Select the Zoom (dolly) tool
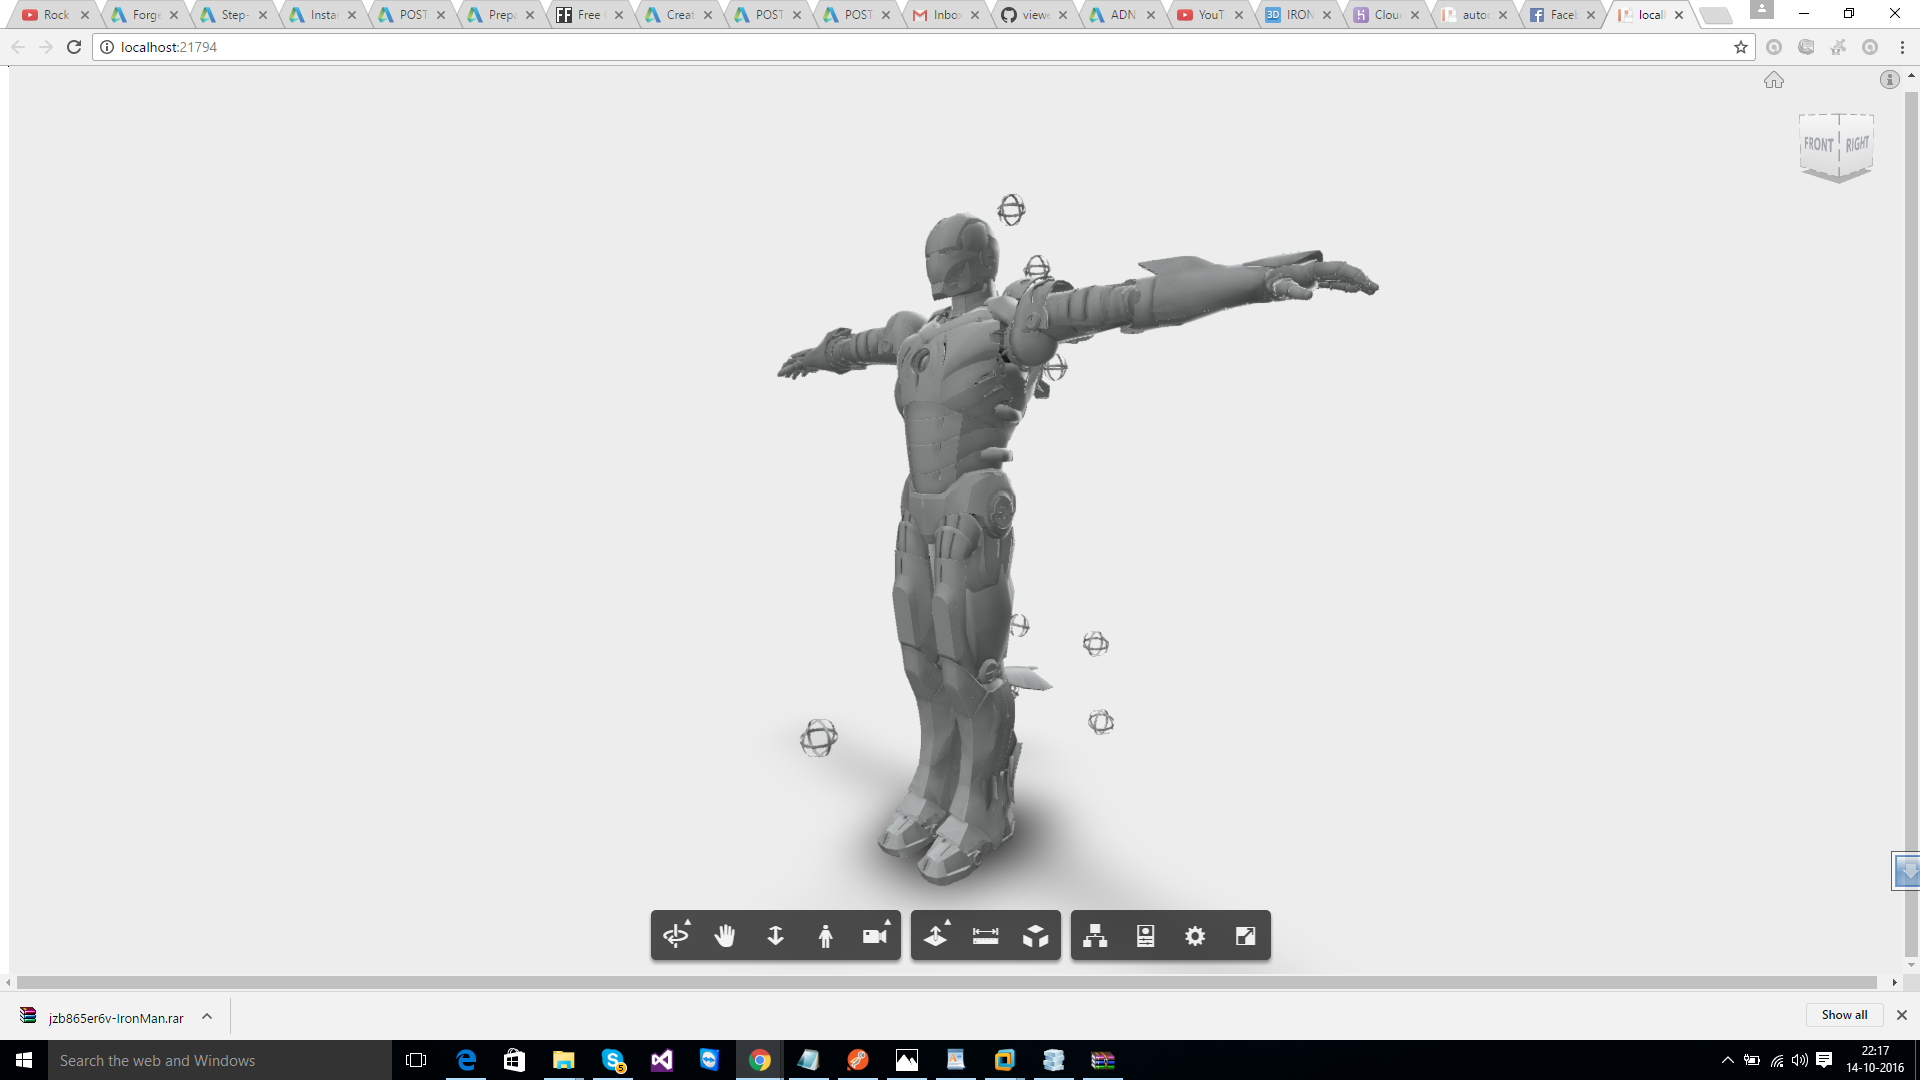 click(x=775, y=936)
